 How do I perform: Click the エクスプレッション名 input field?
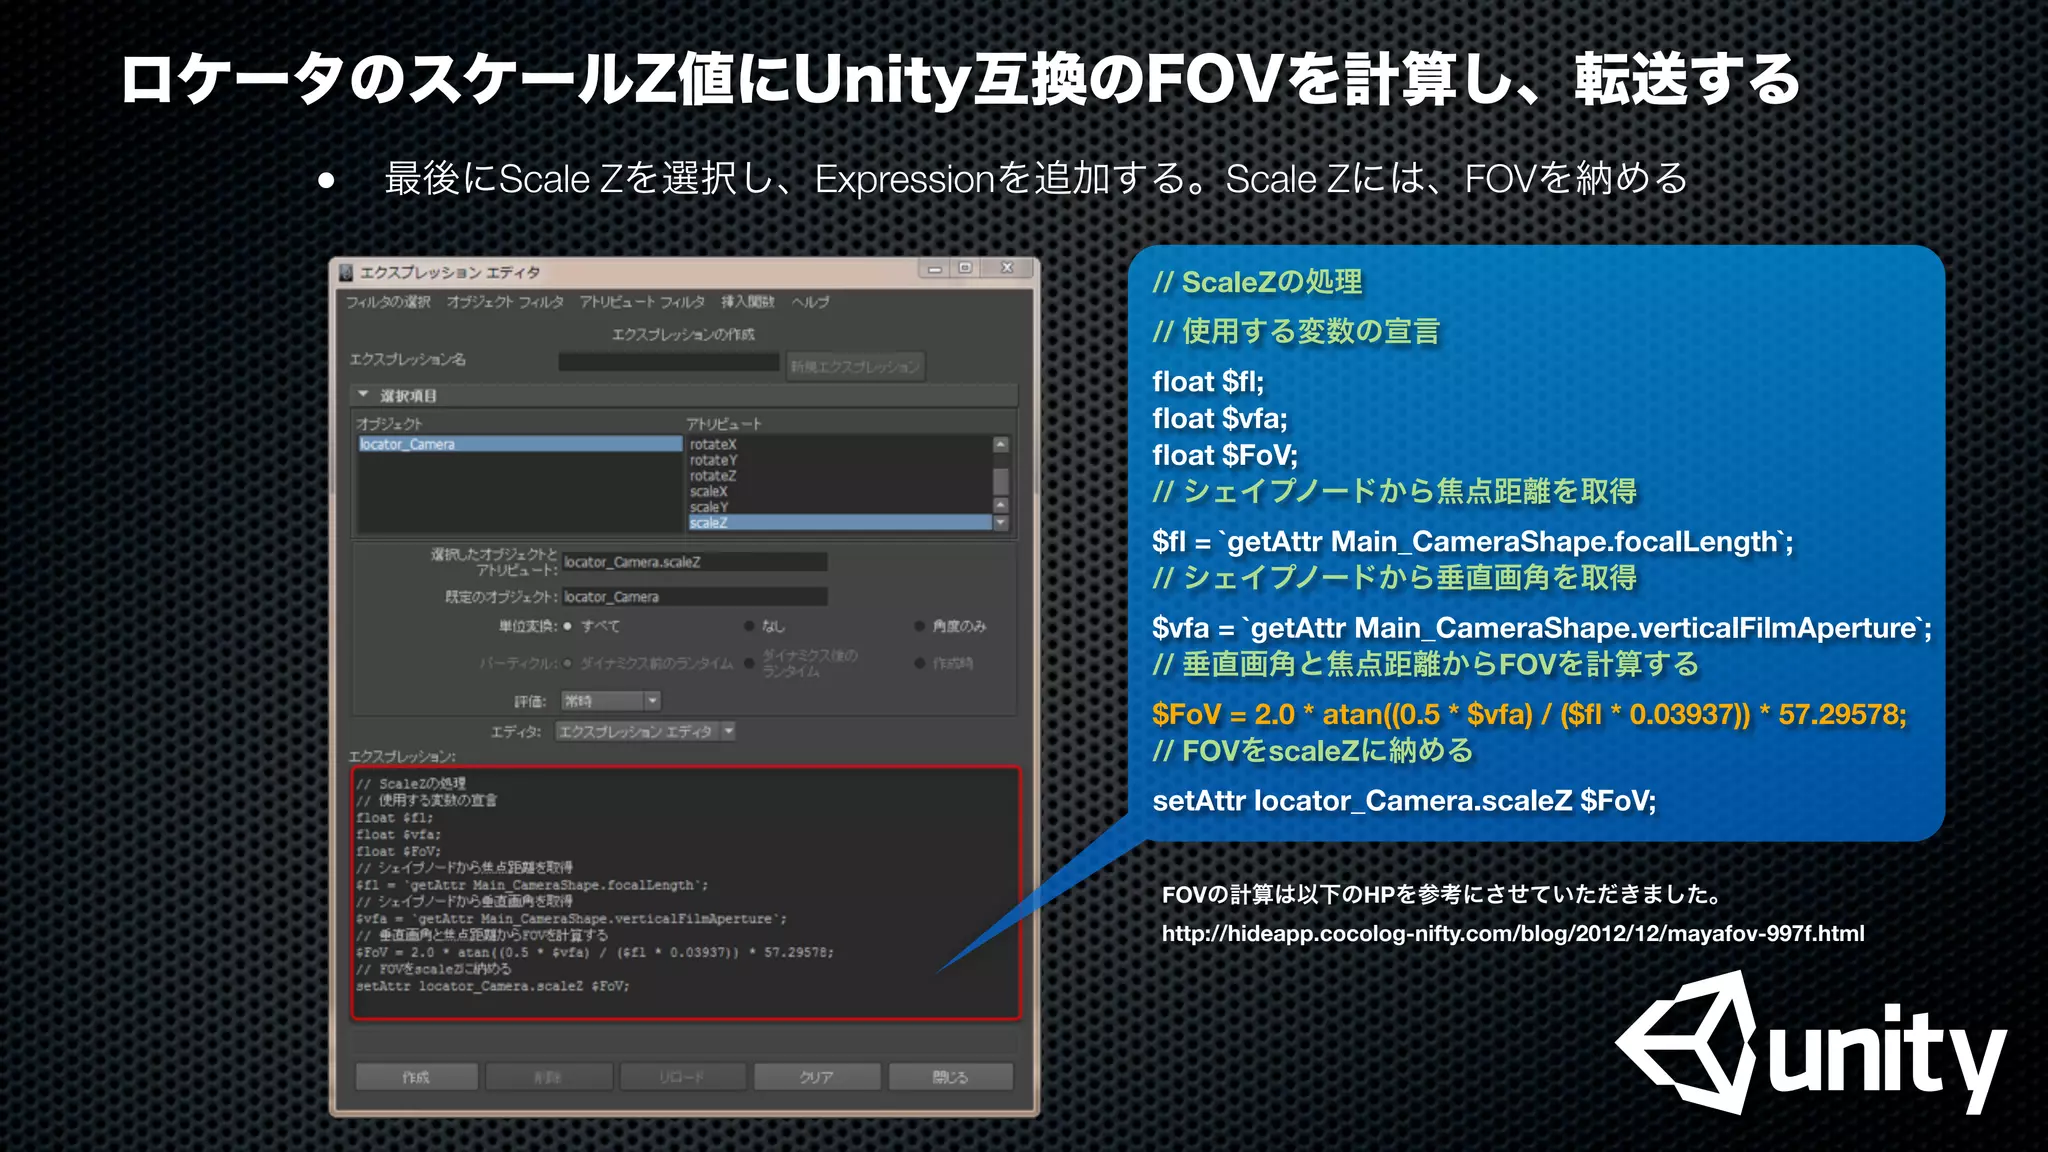[668, 362]
